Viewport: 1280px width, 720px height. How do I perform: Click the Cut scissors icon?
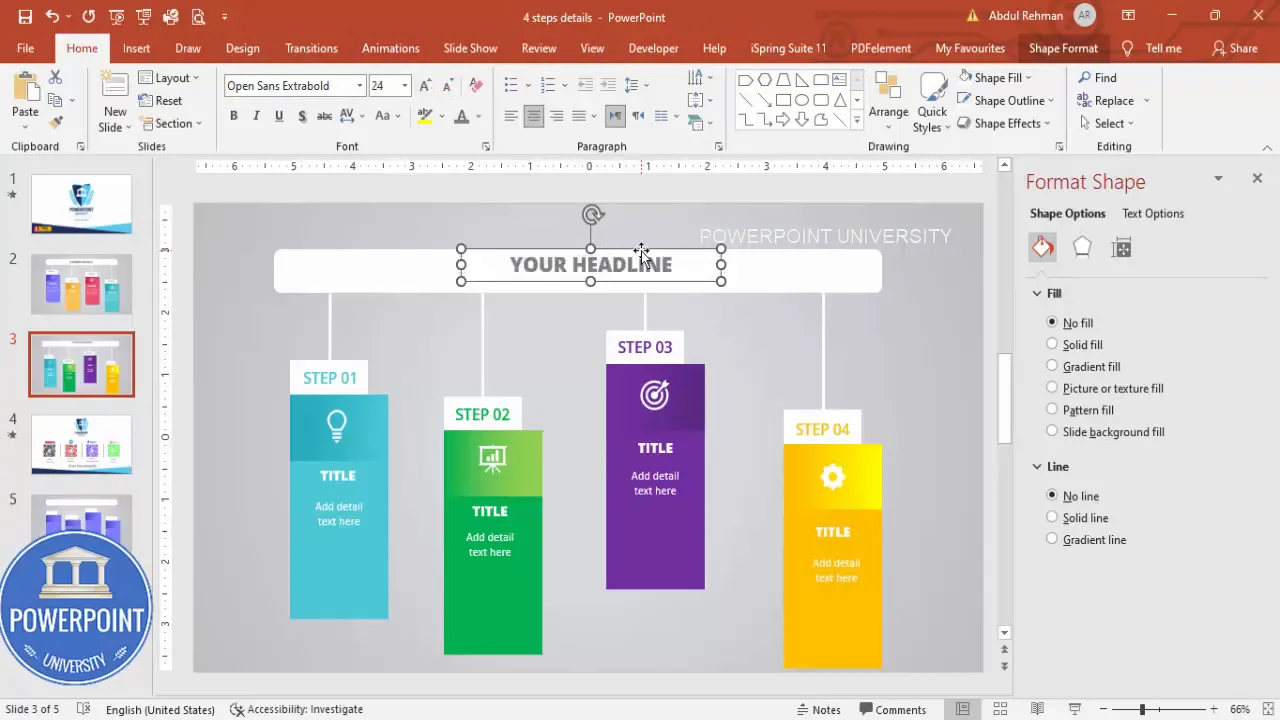55,77
